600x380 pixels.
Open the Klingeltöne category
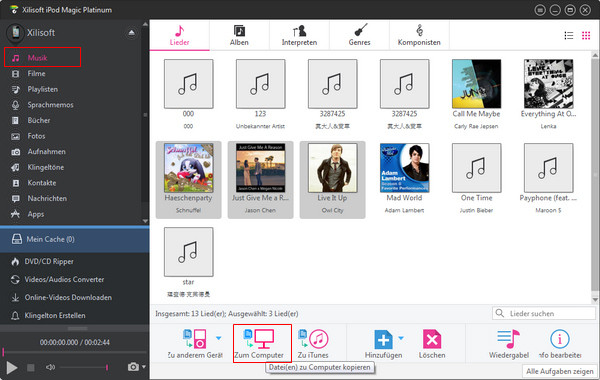[46, 167]
